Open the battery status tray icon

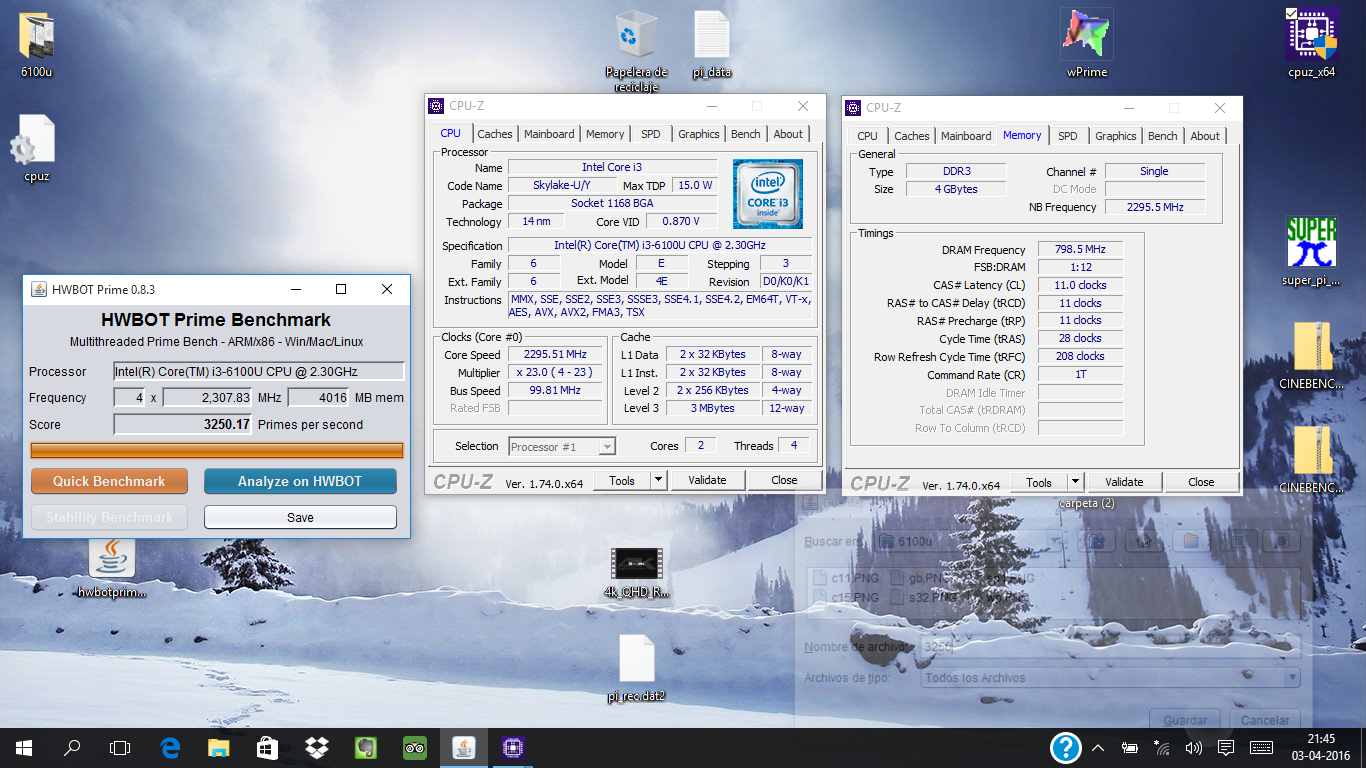tap(1129, 747)
